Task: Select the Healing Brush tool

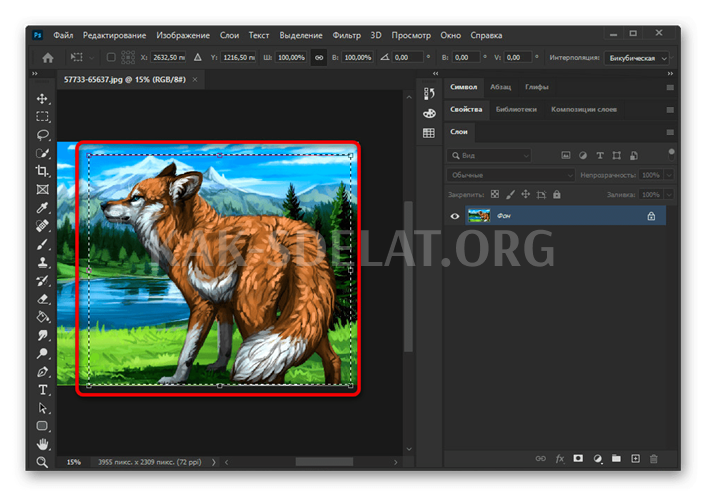Action: (42, 225)
